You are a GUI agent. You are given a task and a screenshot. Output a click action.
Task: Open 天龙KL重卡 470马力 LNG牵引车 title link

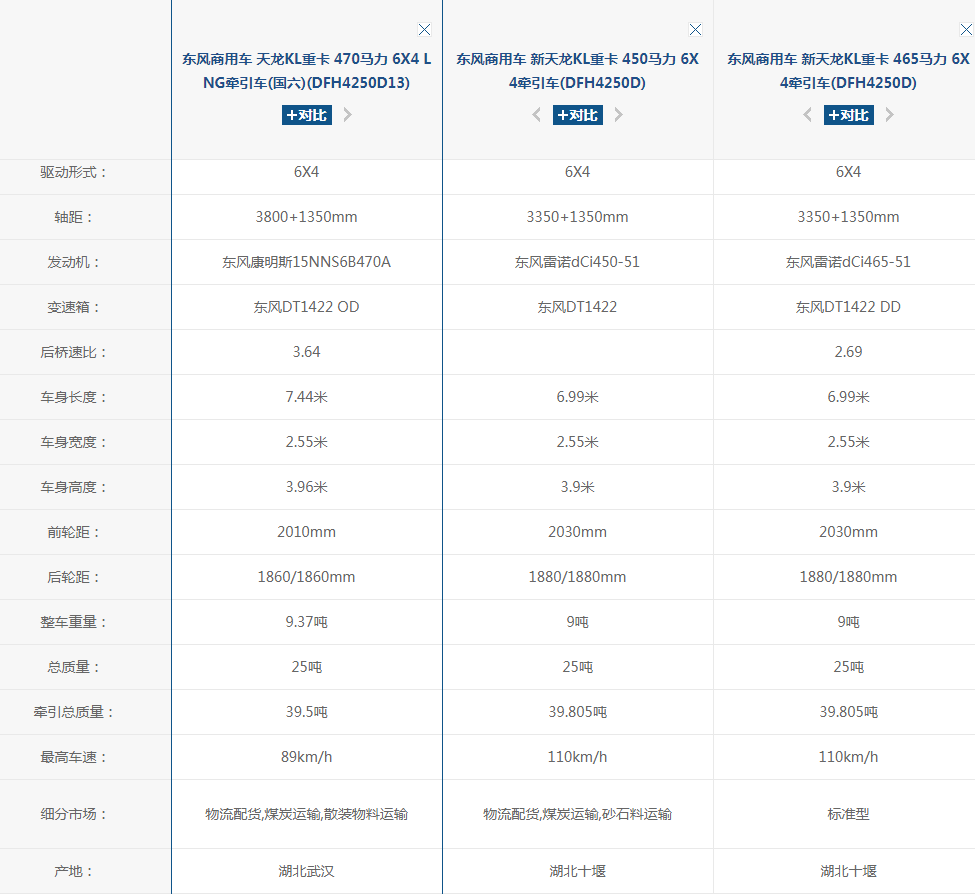point(307,71)
